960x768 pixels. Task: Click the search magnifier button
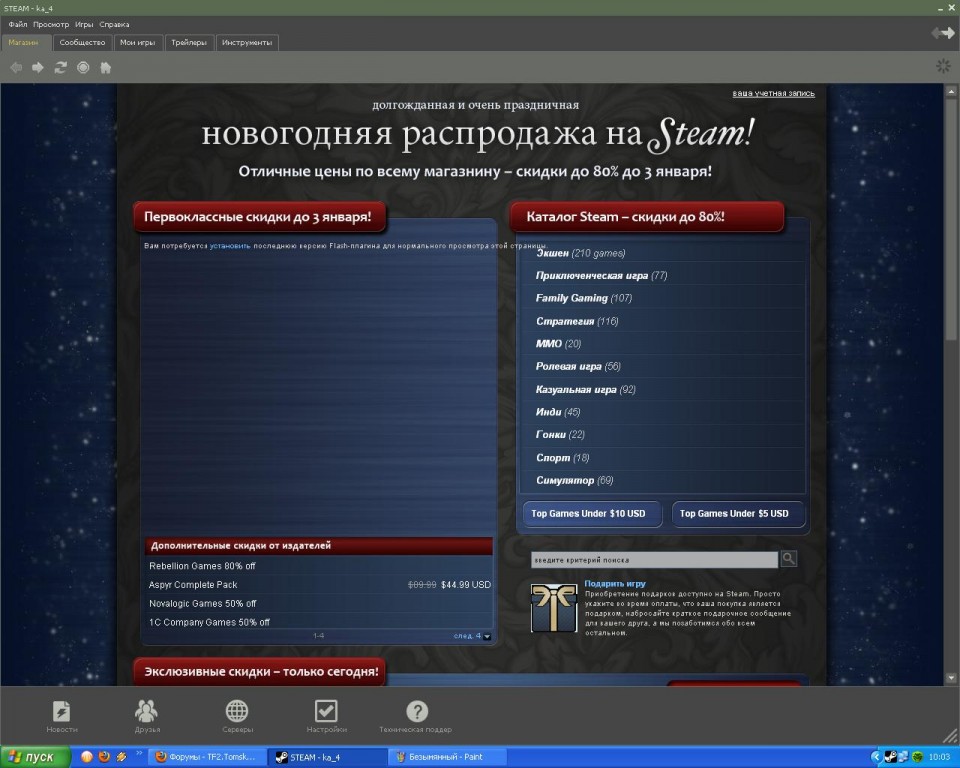(x=789, y=559)
